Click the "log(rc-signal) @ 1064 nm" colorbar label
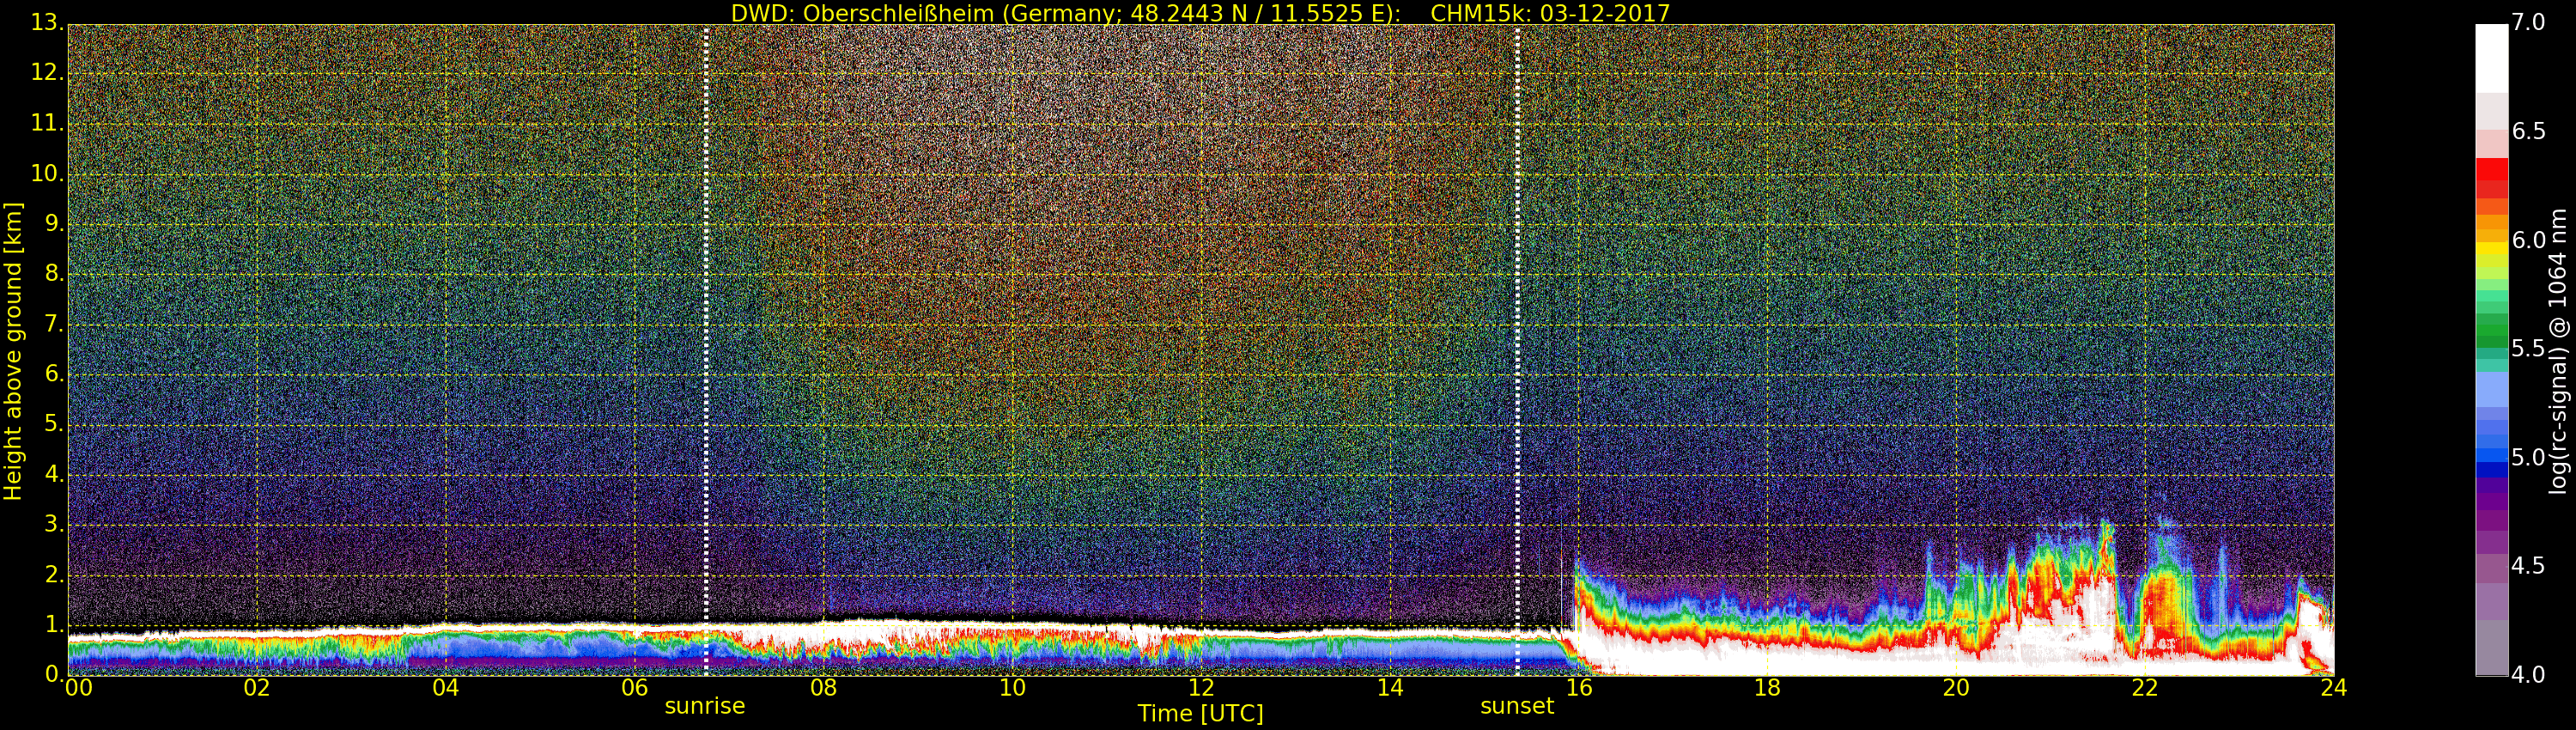 (x=2557, y=351)
